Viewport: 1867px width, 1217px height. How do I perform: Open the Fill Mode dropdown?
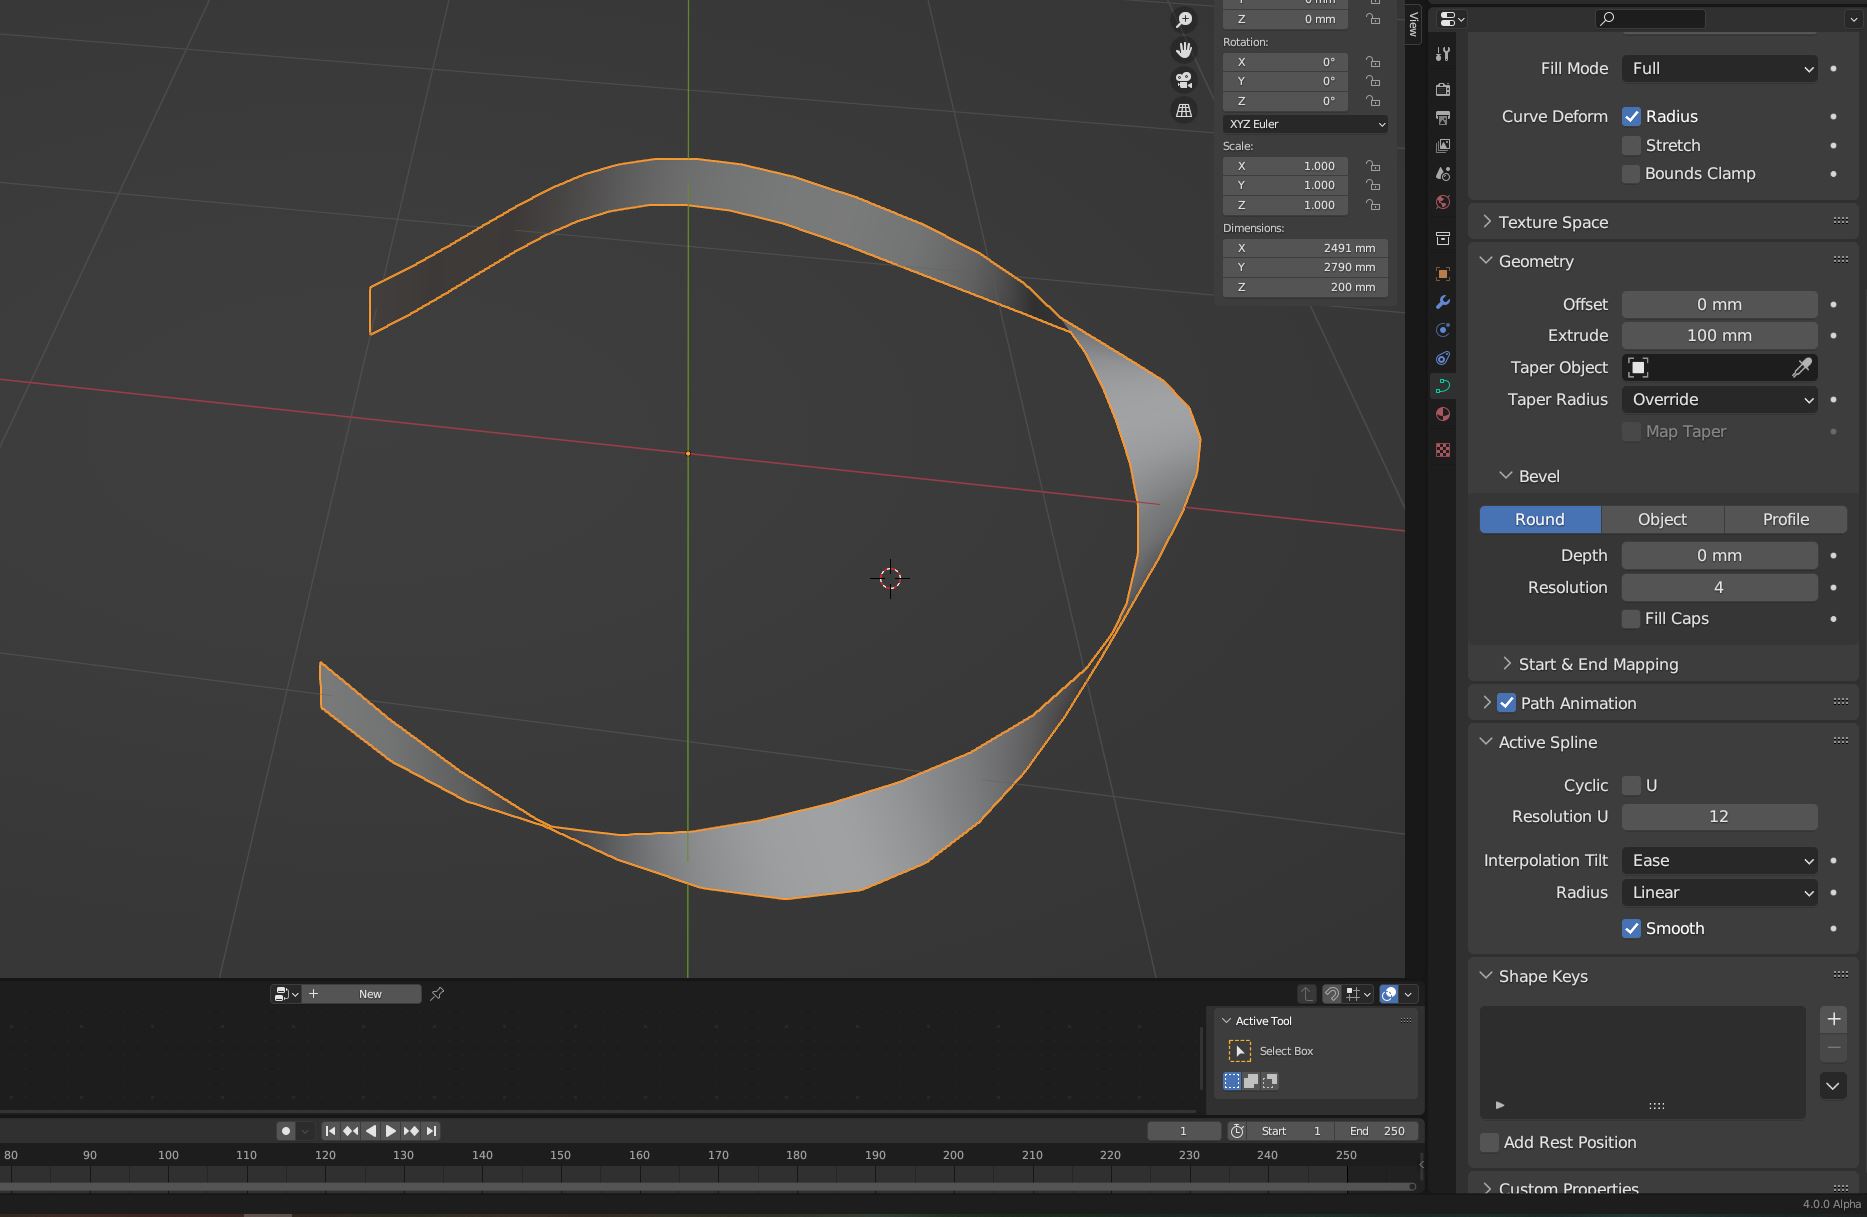1719,69
